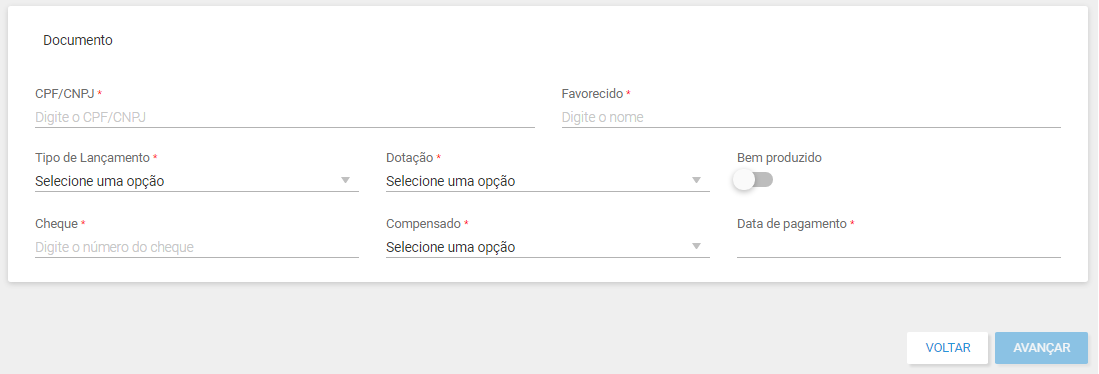This screenshot has width=1099, height=374.
Task: Click the Compensado dropdown arrow icon
Action: coord(696,247)
